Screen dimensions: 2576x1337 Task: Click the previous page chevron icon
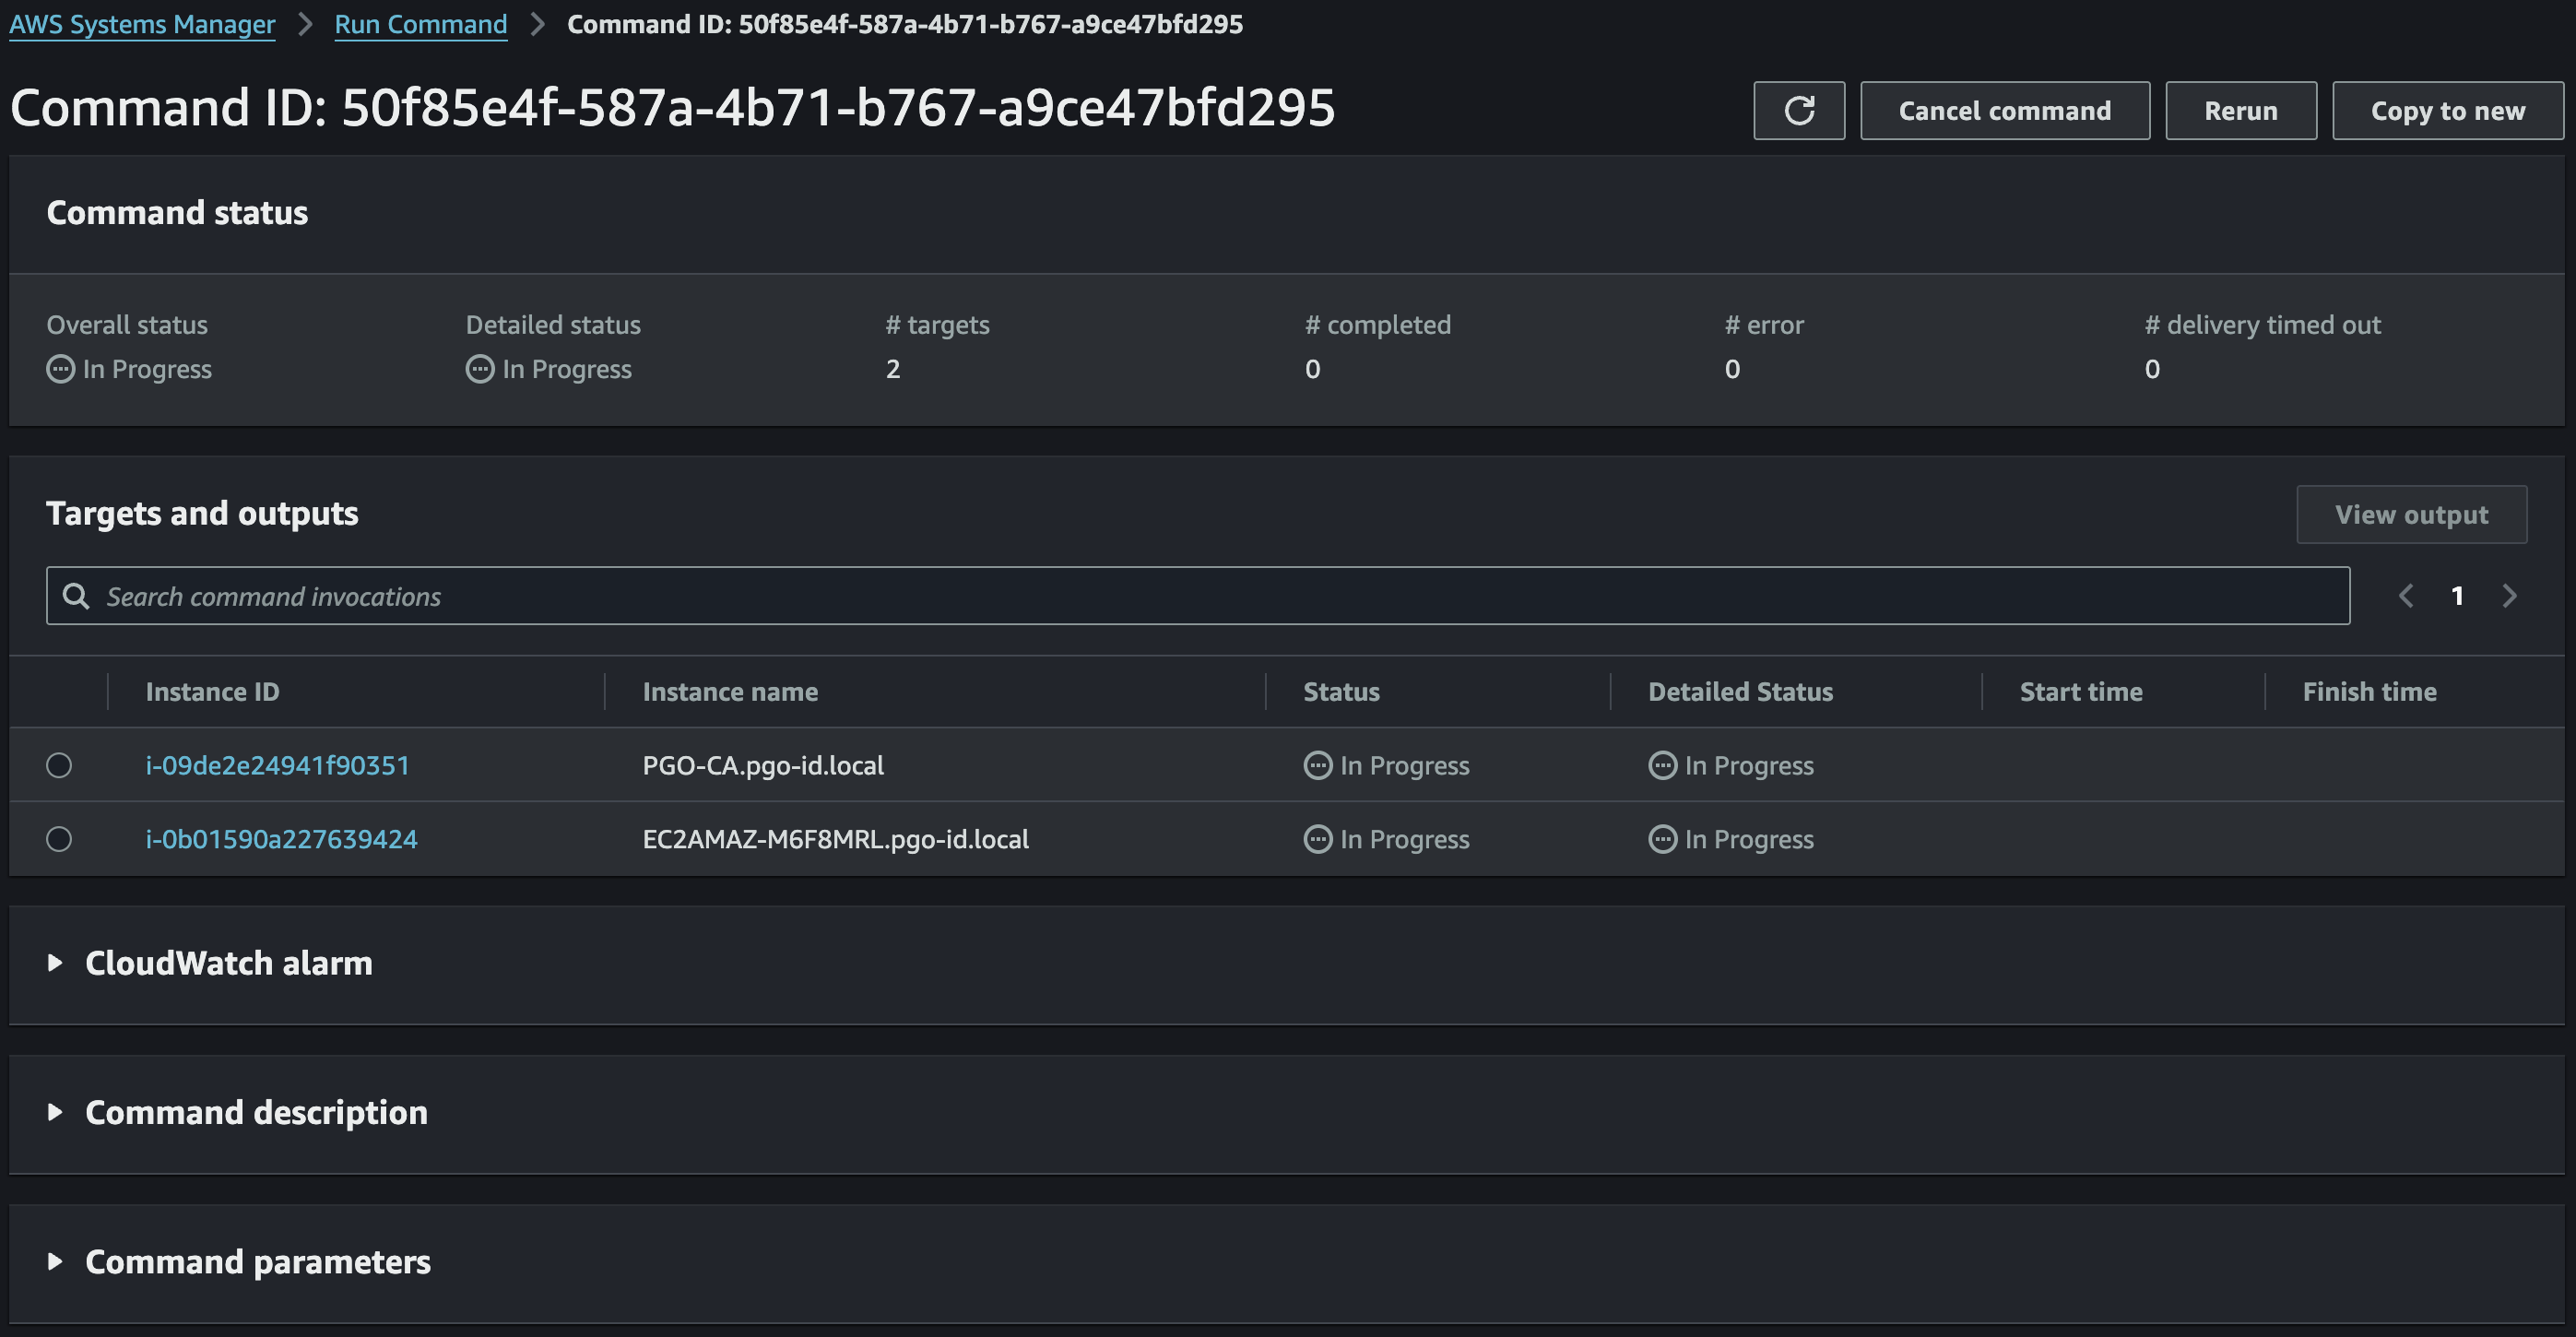click(x=2406, y=595)
